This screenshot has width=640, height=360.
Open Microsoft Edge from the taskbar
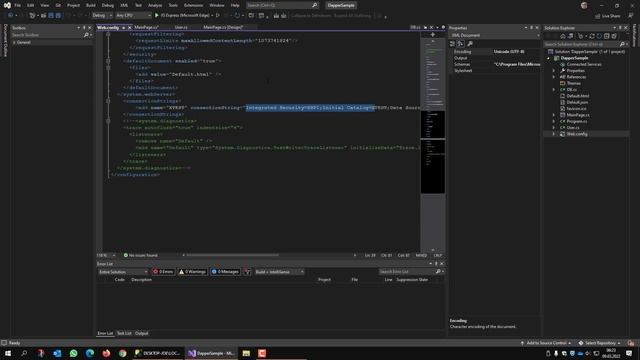point(90,353)
